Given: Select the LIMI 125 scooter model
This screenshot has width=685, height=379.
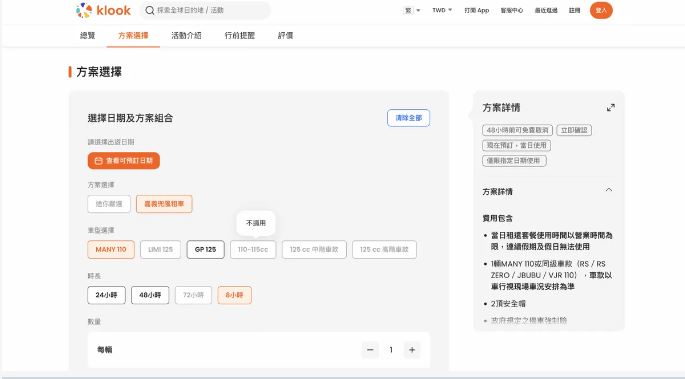Looking at the screenshot, I should pyautogui.click(x=160, y=249).
